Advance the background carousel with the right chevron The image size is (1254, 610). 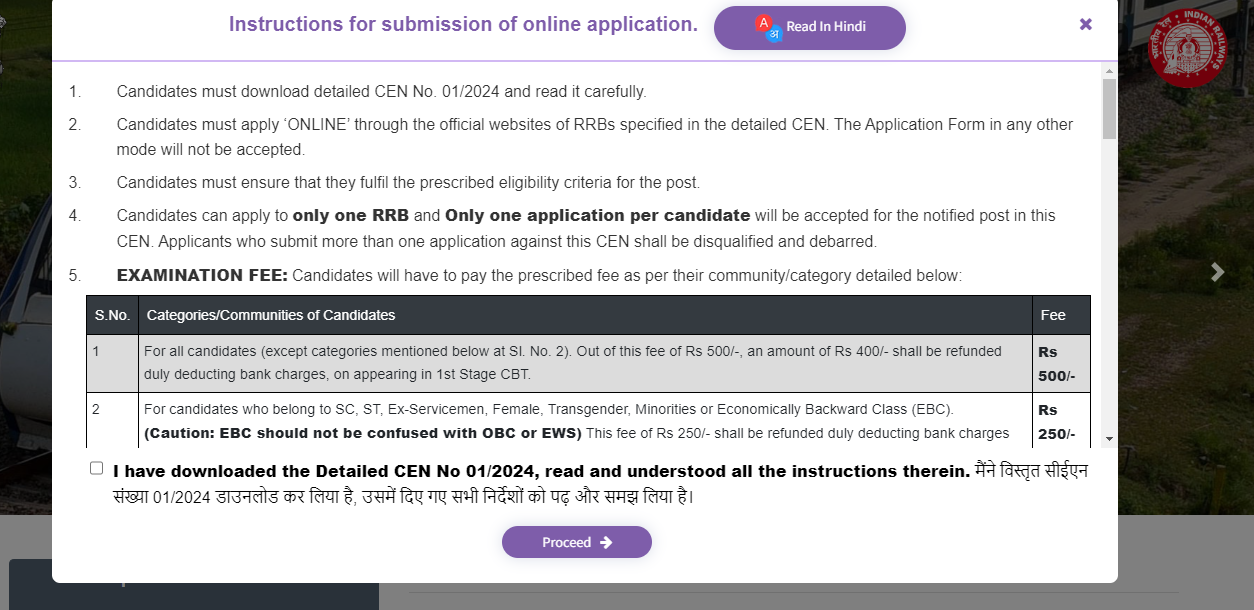[1217, 272]
